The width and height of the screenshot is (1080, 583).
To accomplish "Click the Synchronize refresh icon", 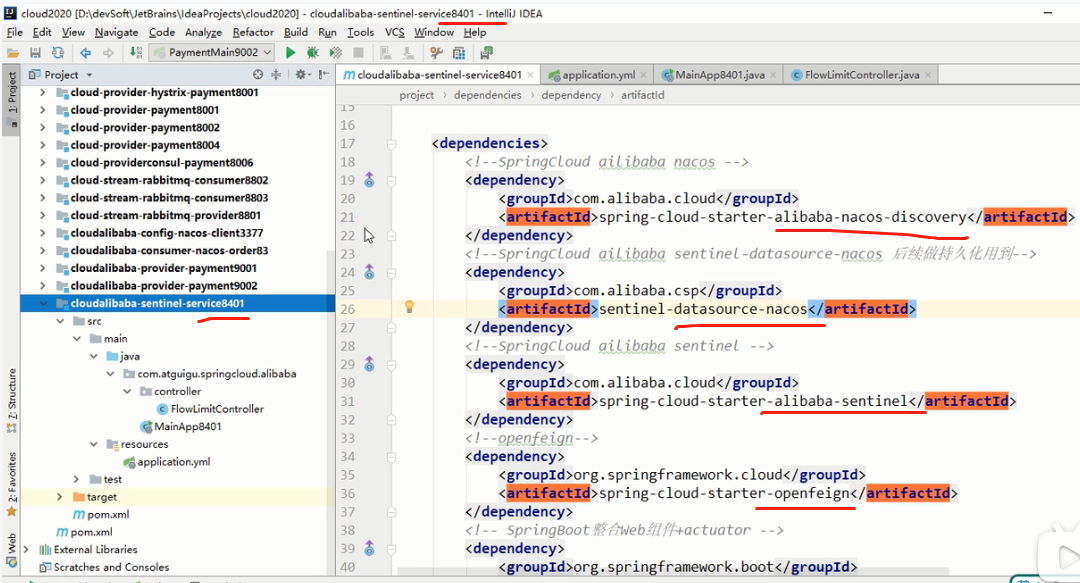I will point(59,52).
